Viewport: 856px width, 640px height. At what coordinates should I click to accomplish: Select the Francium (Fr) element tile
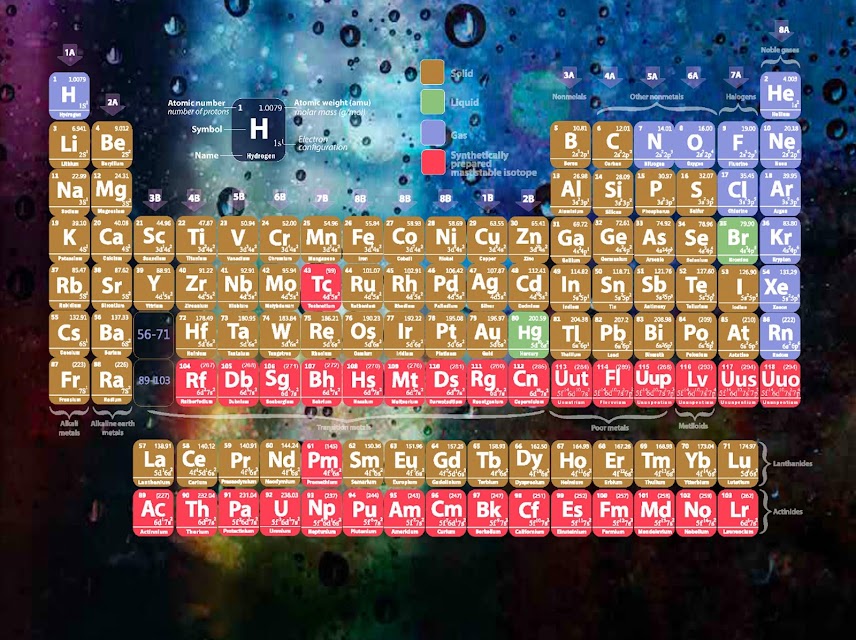coord(69,382)
